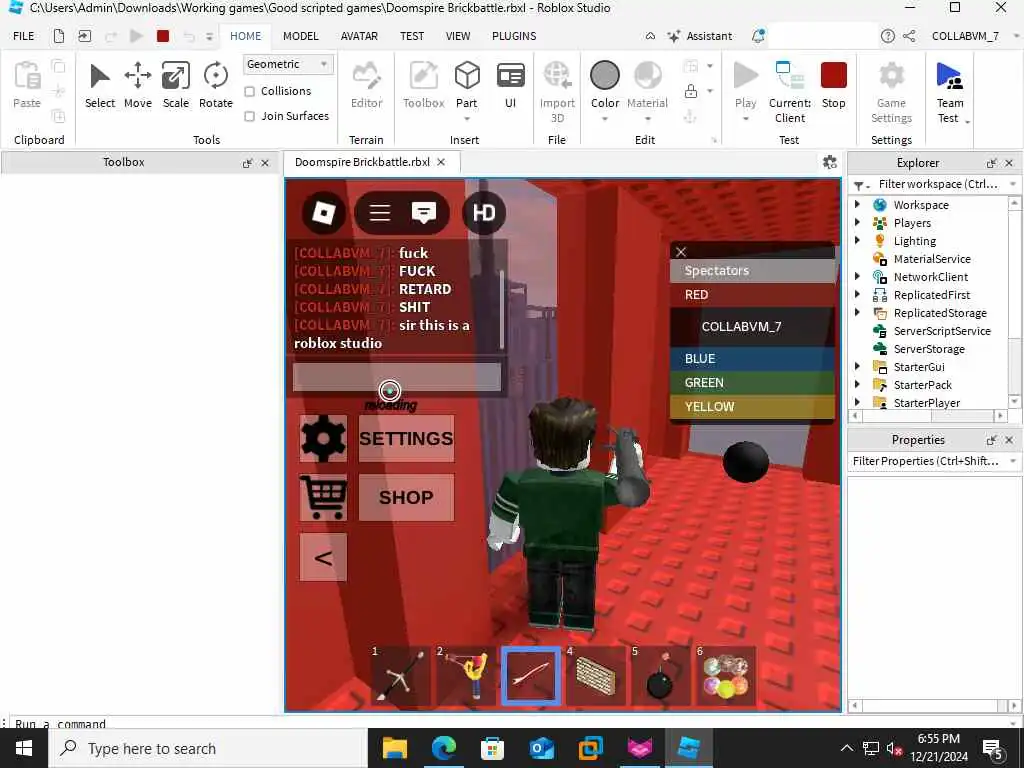Click the in-game SHOP button
Screen dimensions: 1024x768
click(406, 498)
